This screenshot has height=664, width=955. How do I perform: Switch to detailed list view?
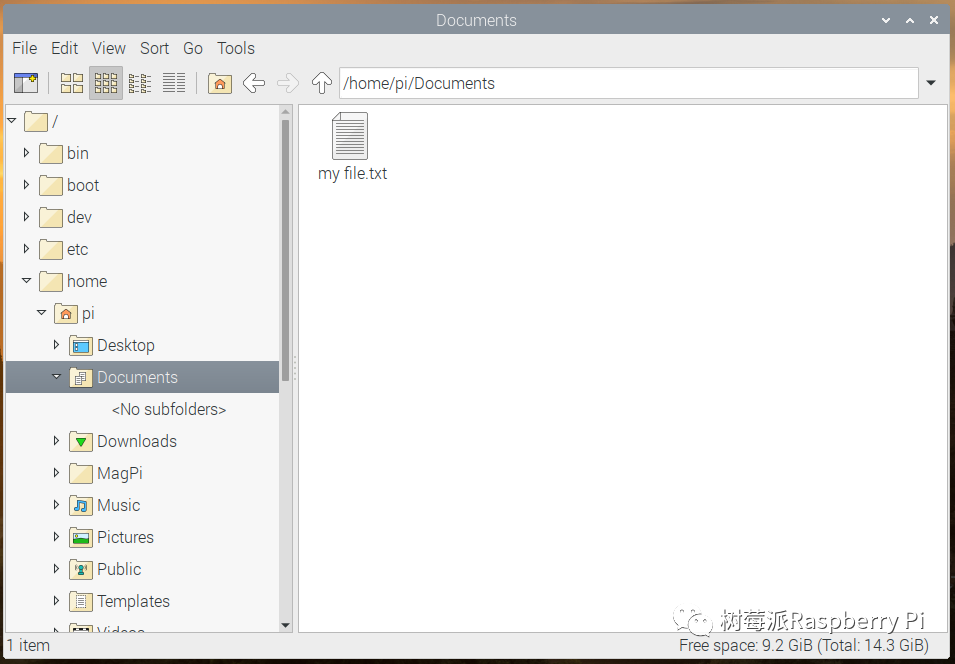pos(174,83)
